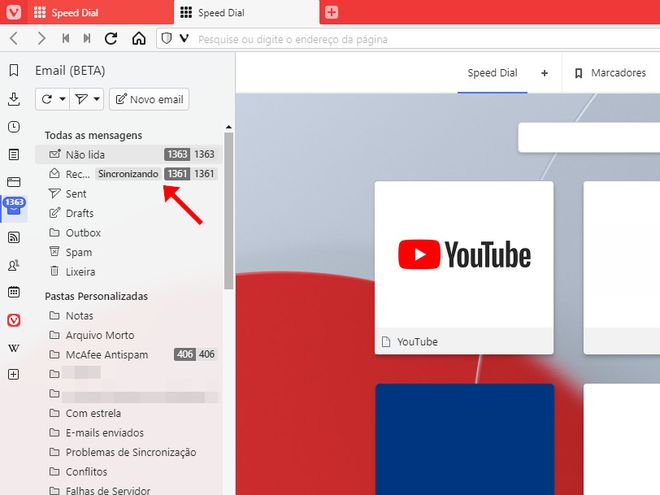Screen dimensions: 660x495
Task: Click the mail panel scrollbar
Action: (229, 211)
